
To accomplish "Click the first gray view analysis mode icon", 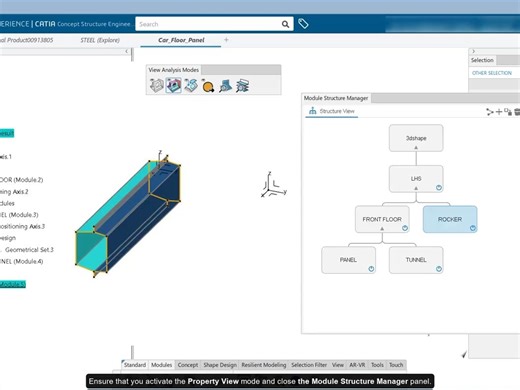I will click(156, 86).
